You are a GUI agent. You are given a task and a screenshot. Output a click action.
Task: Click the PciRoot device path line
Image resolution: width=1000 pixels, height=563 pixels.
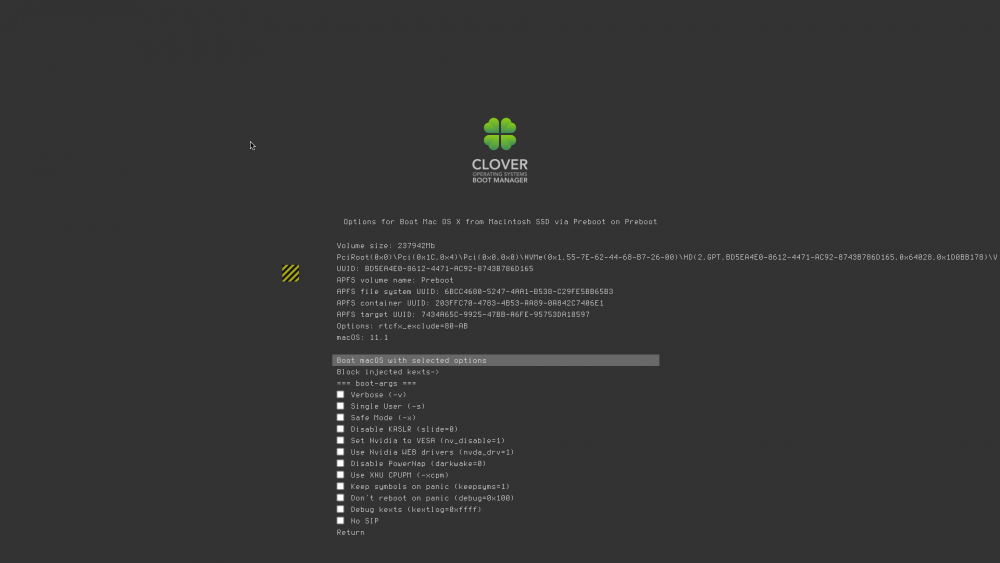coord(667,257)
